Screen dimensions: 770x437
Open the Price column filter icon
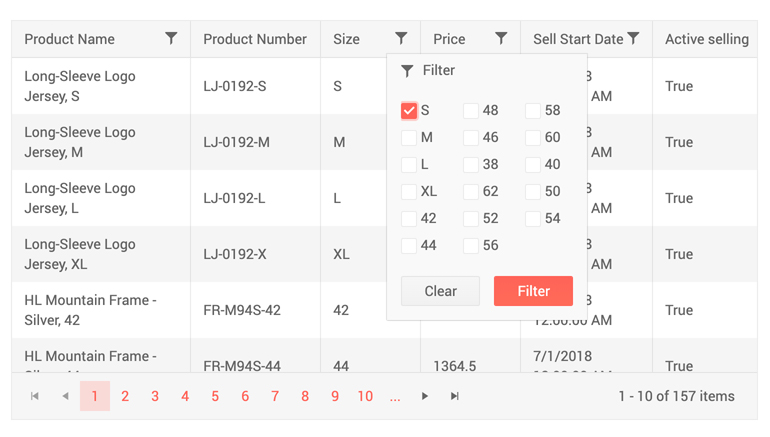501,38
